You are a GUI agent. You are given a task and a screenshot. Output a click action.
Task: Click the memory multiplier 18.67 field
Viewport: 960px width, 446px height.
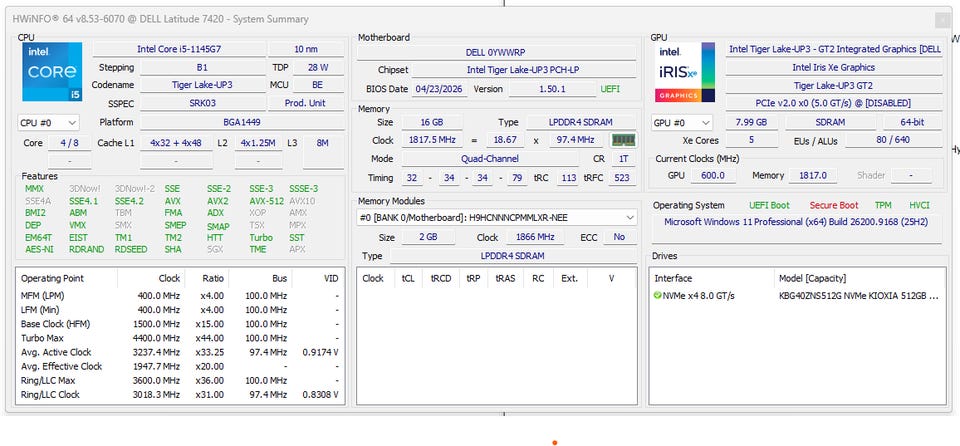[x=506, y=140]
